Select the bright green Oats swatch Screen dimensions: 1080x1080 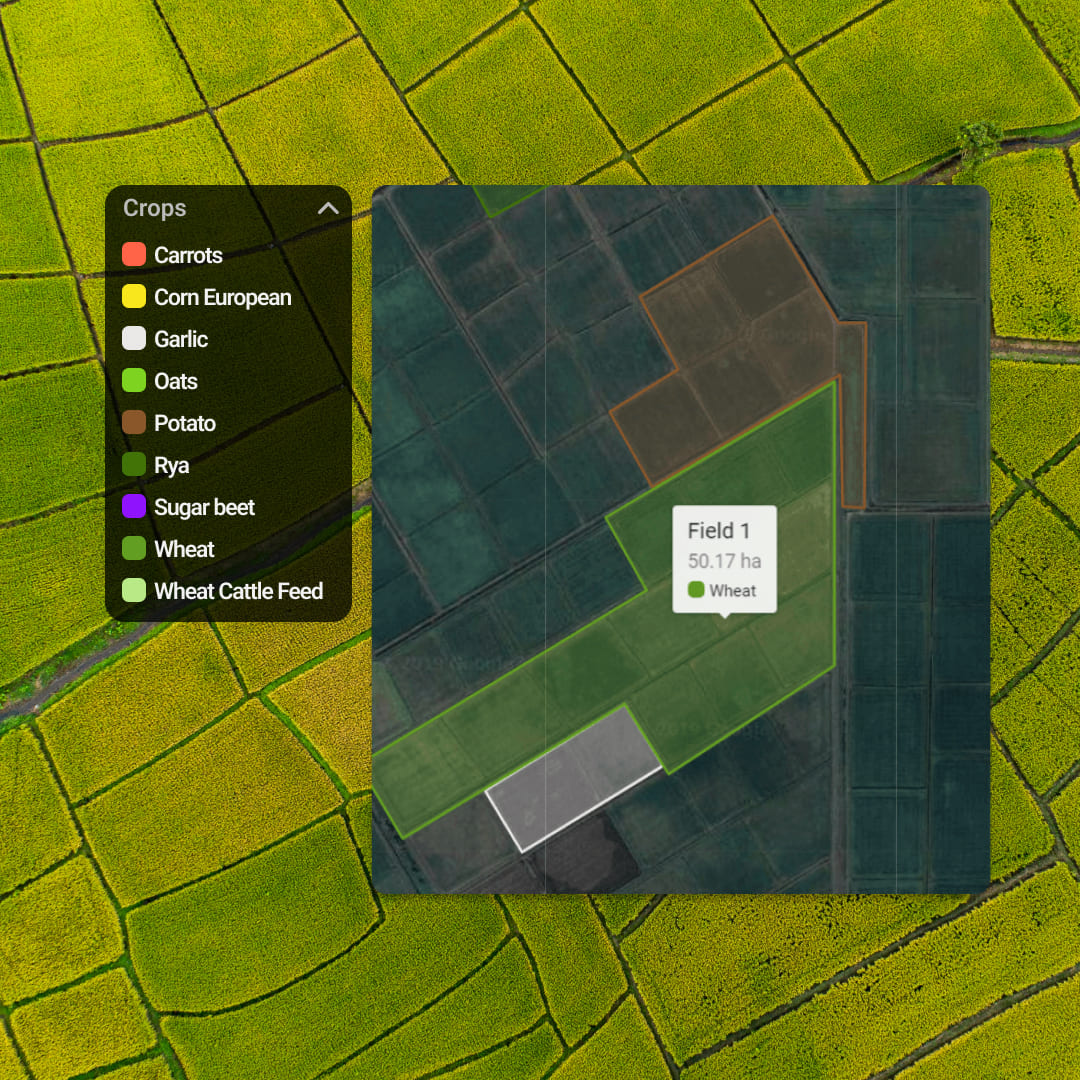[x=134, y=381]
